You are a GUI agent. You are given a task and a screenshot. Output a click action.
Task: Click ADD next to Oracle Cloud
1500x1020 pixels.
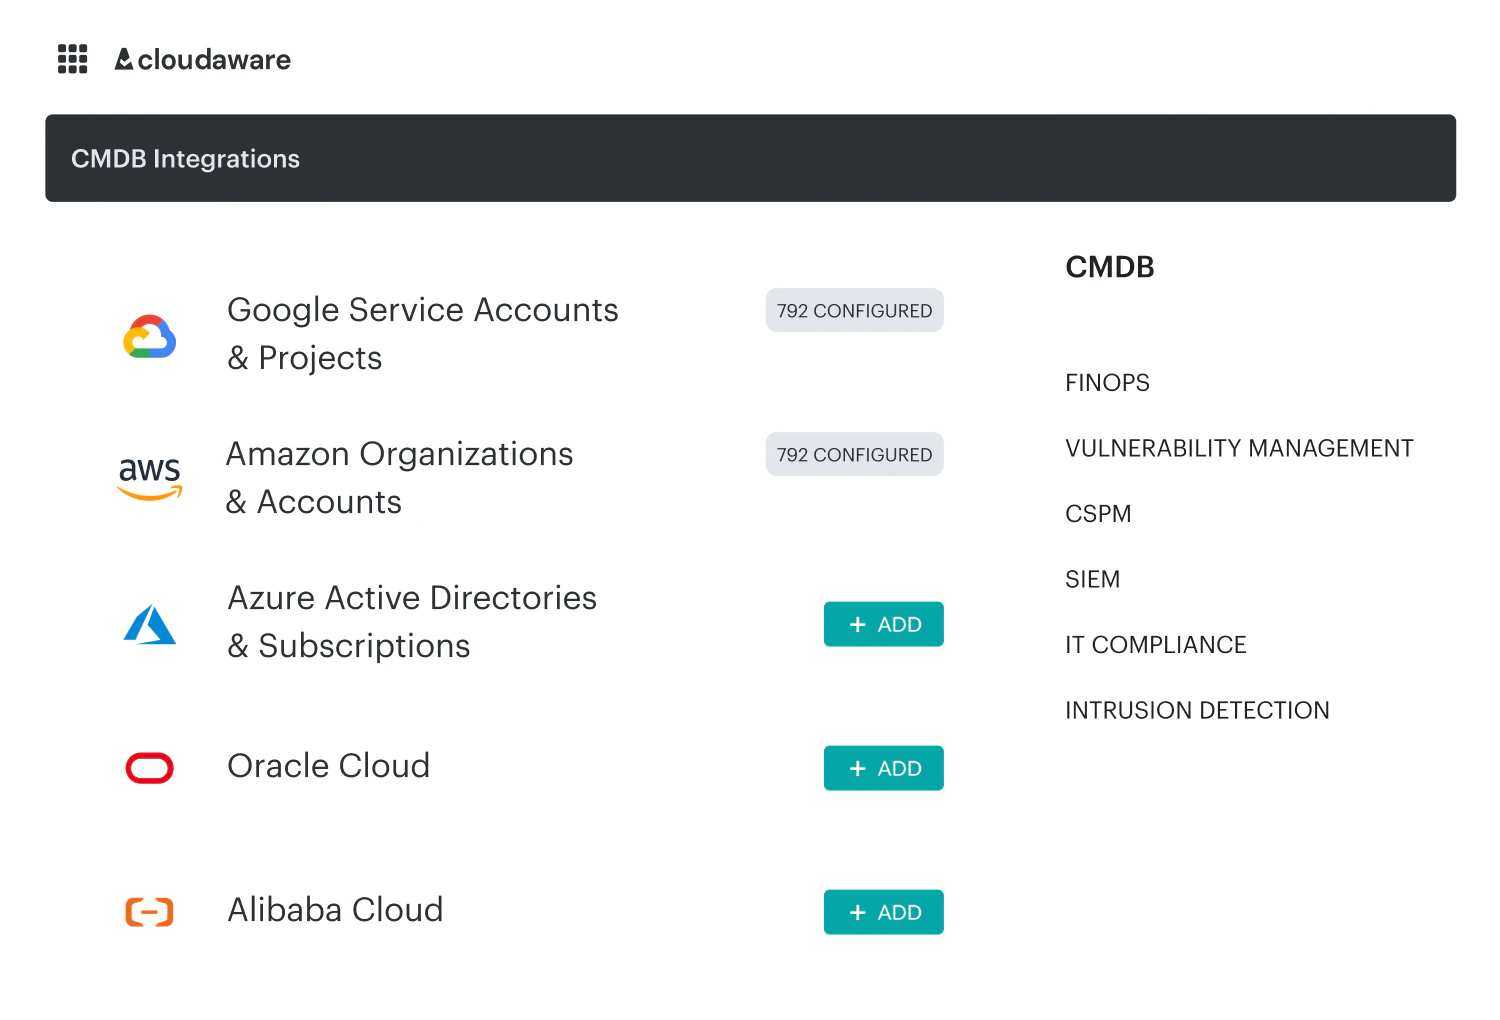click(883, 768)
